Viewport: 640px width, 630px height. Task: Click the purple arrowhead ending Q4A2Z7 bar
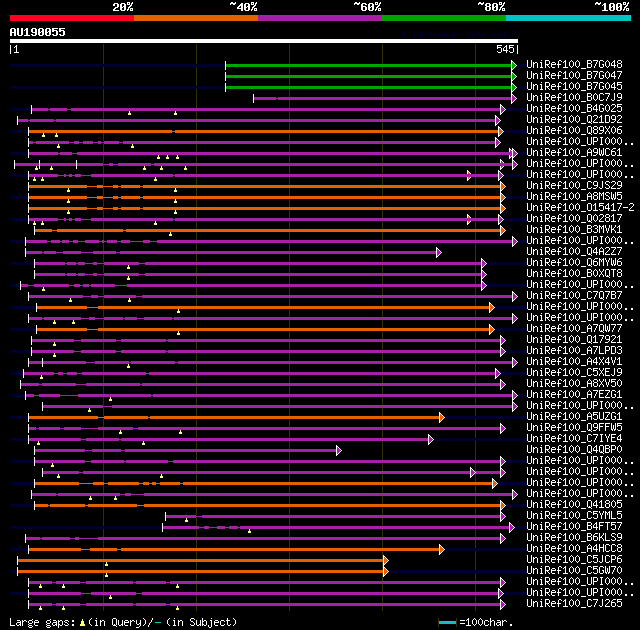pyautogui.click(x=439, y=253)
